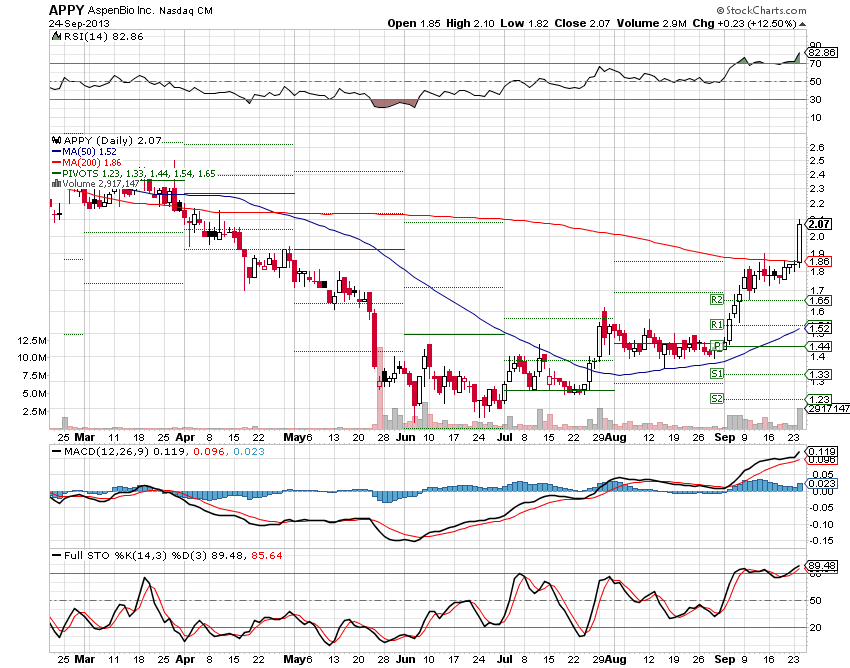The height and width of the screenshot is (668, 850).
Task: Click the small triangle after the Chg value
Action: (802, 24)
